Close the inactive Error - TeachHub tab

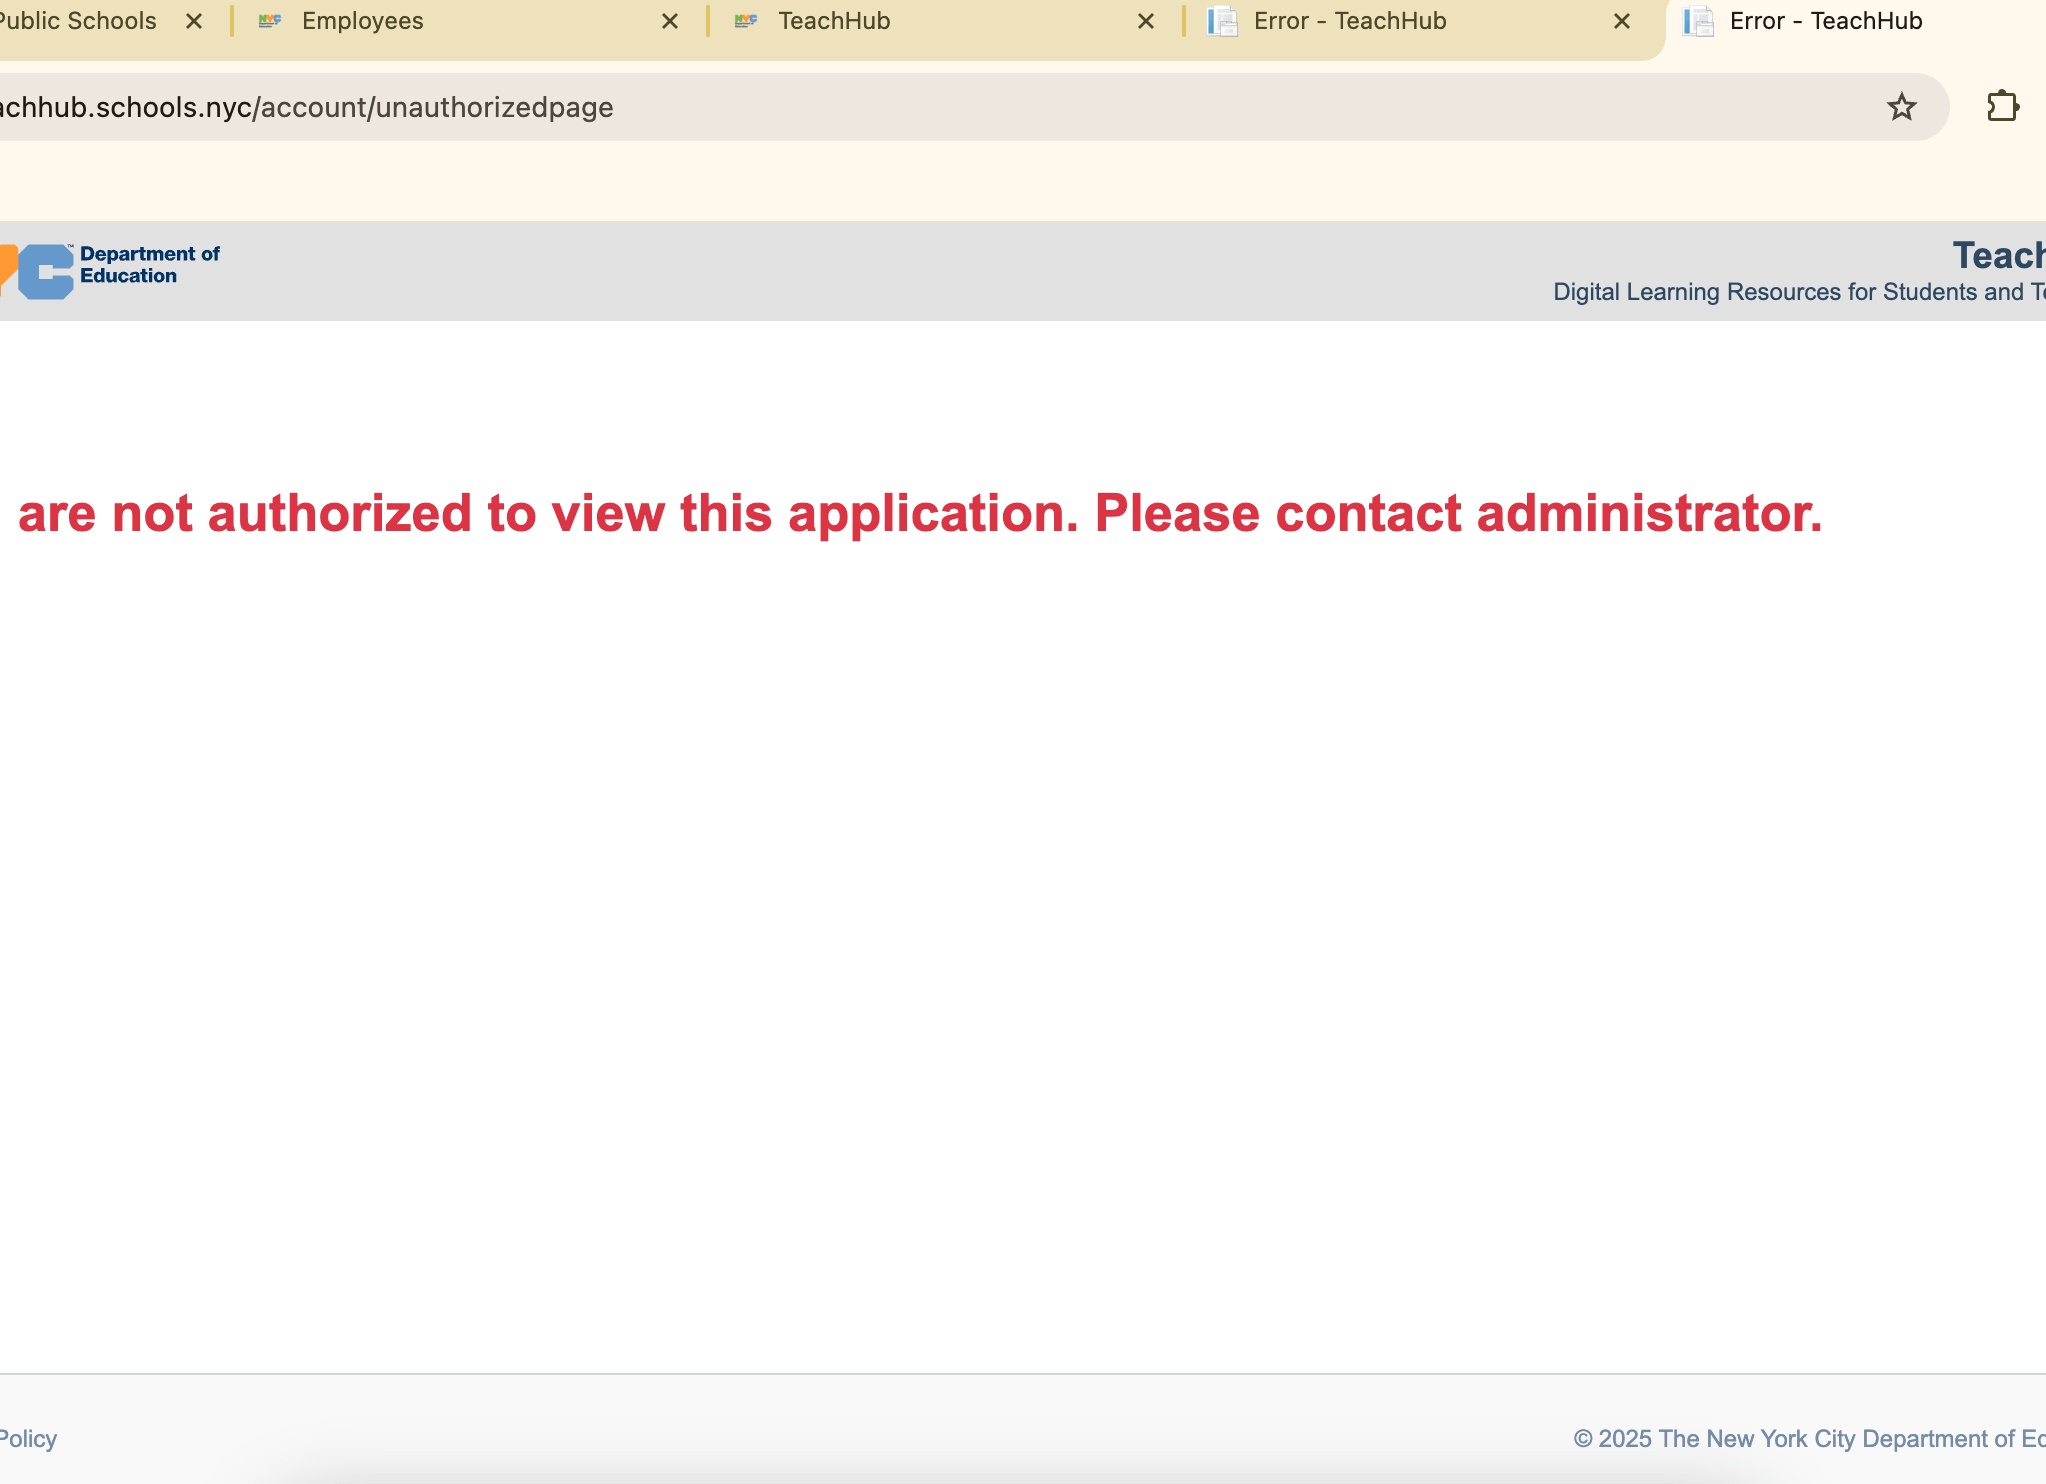point(1622,21)
